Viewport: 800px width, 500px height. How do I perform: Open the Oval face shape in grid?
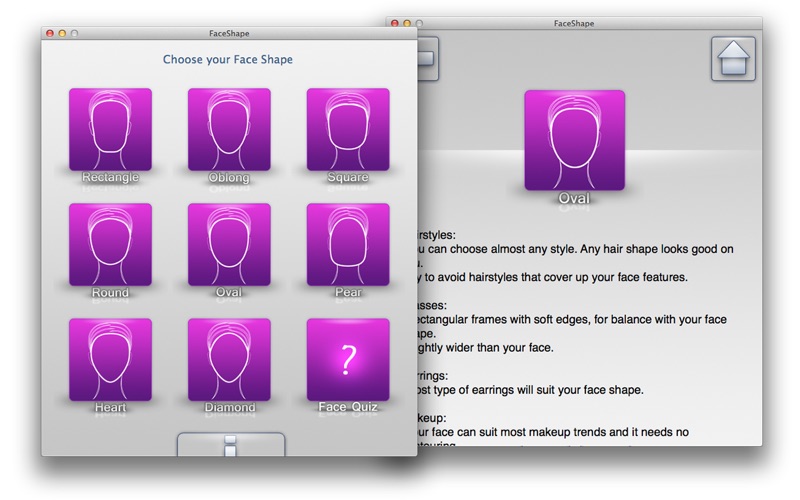pos(229,245)
